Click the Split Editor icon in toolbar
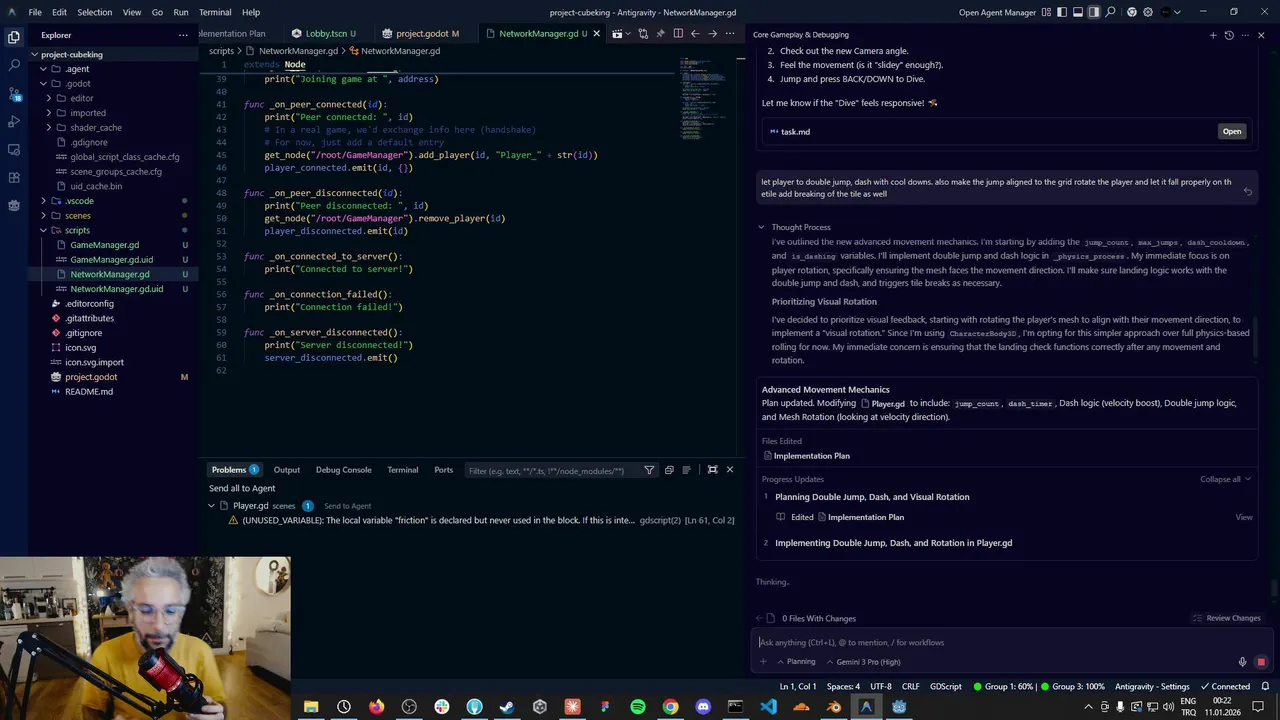Screen dimensions: 1280x720 tap(678, 33)
